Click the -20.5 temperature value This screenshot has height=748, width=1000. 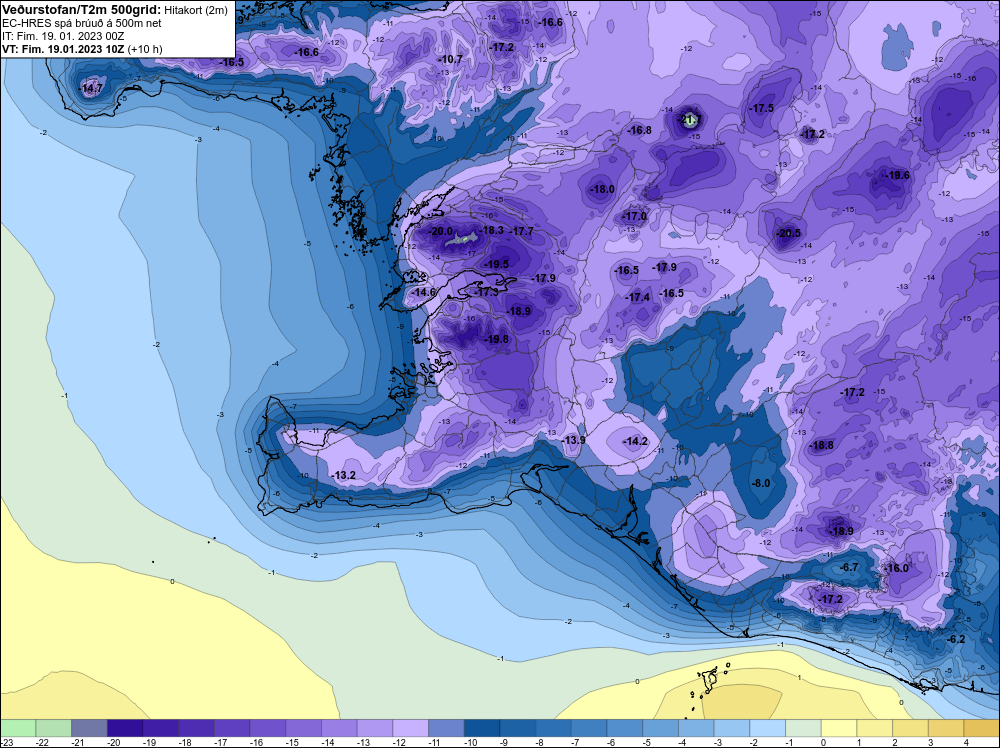tap(788, 233)
